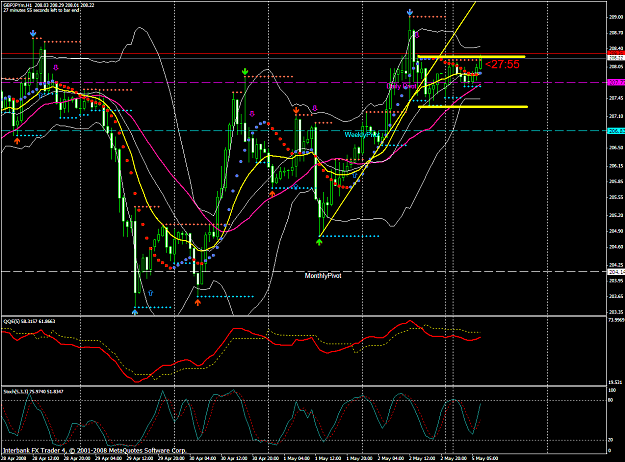Select the upper yellow horizontal line
Viewport: 625px width, 462px height.
[472, 57]
